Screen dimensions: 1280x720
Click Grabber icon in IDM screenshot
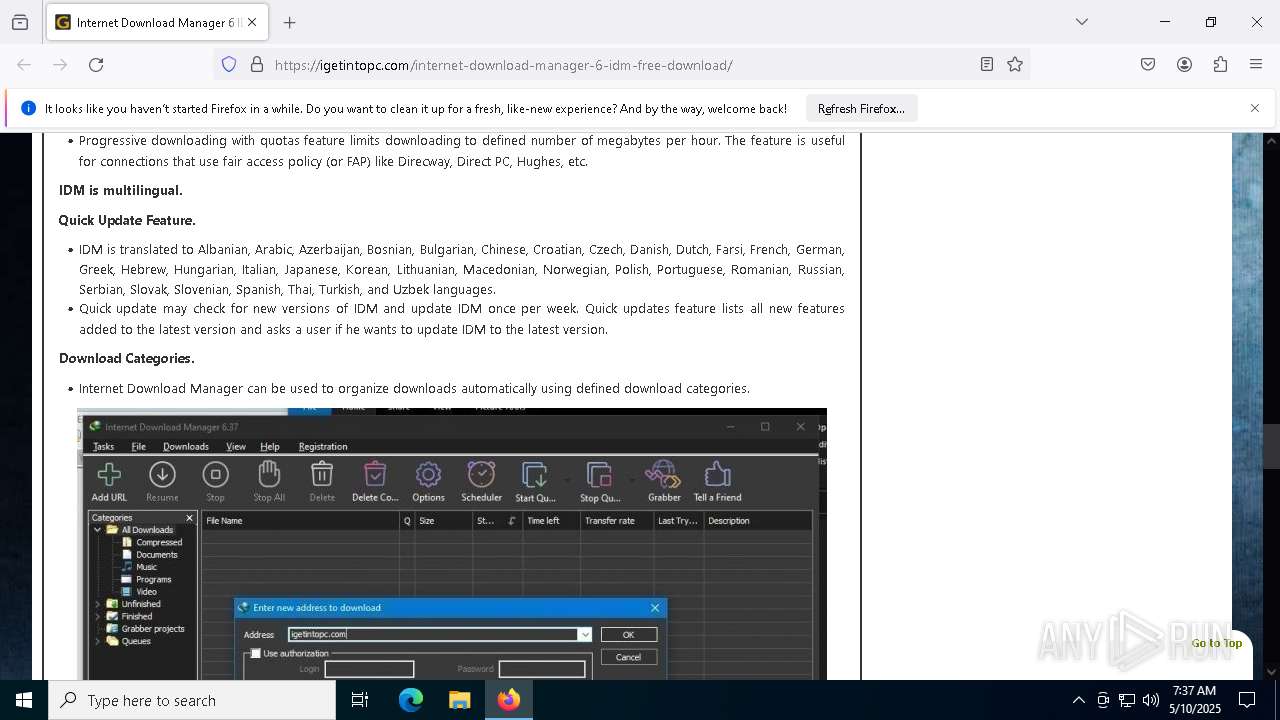coord(663,481)
